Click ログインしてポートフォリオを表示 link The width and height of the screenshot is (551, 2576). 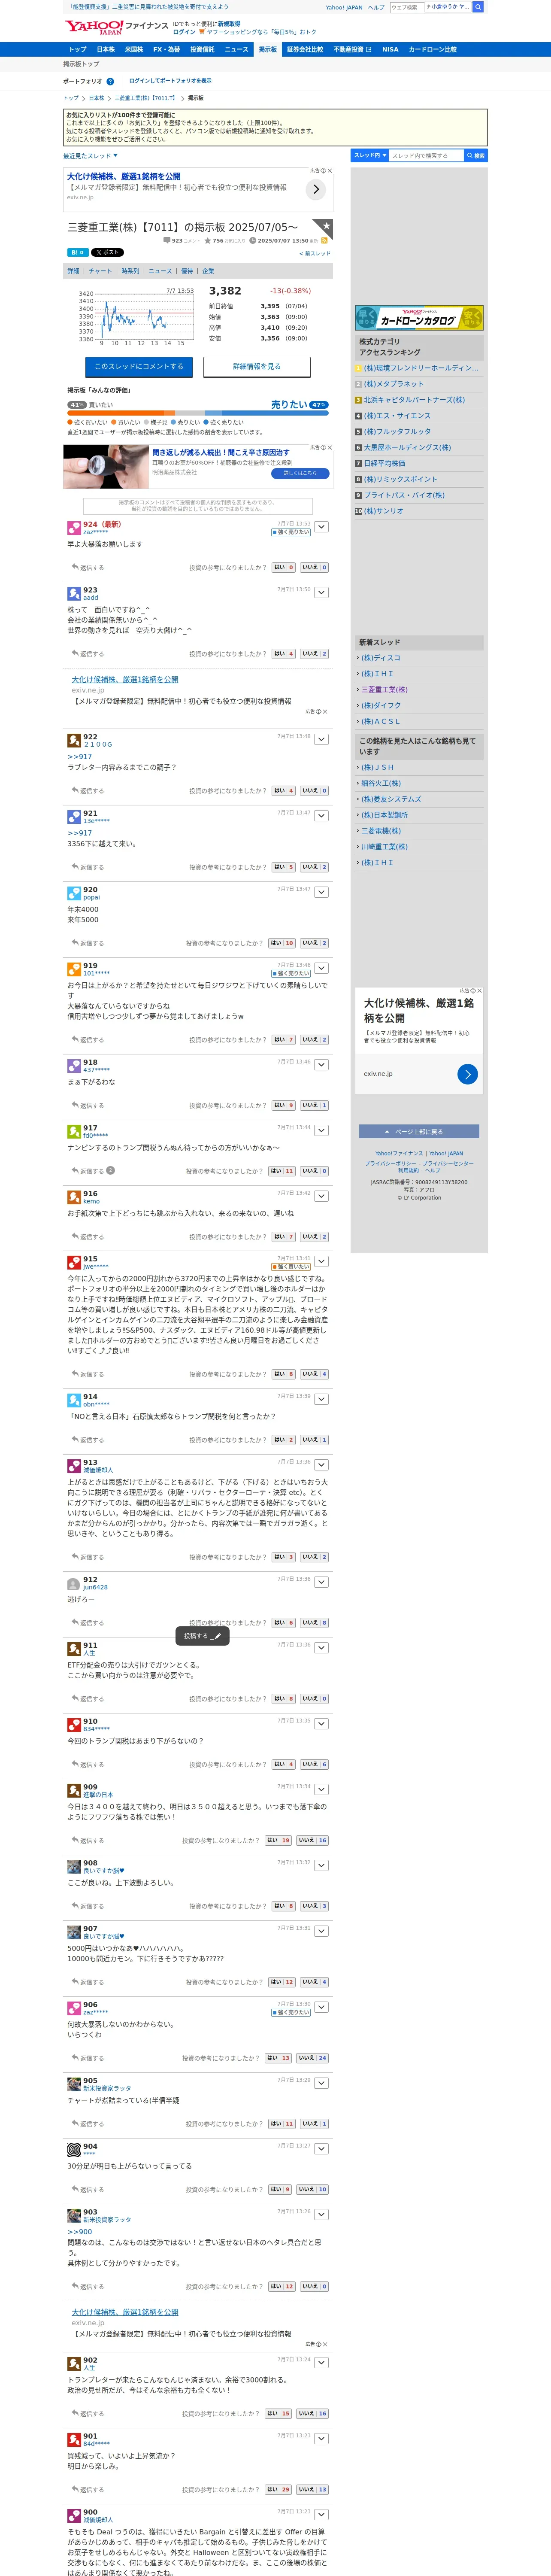tap(170, 81)
